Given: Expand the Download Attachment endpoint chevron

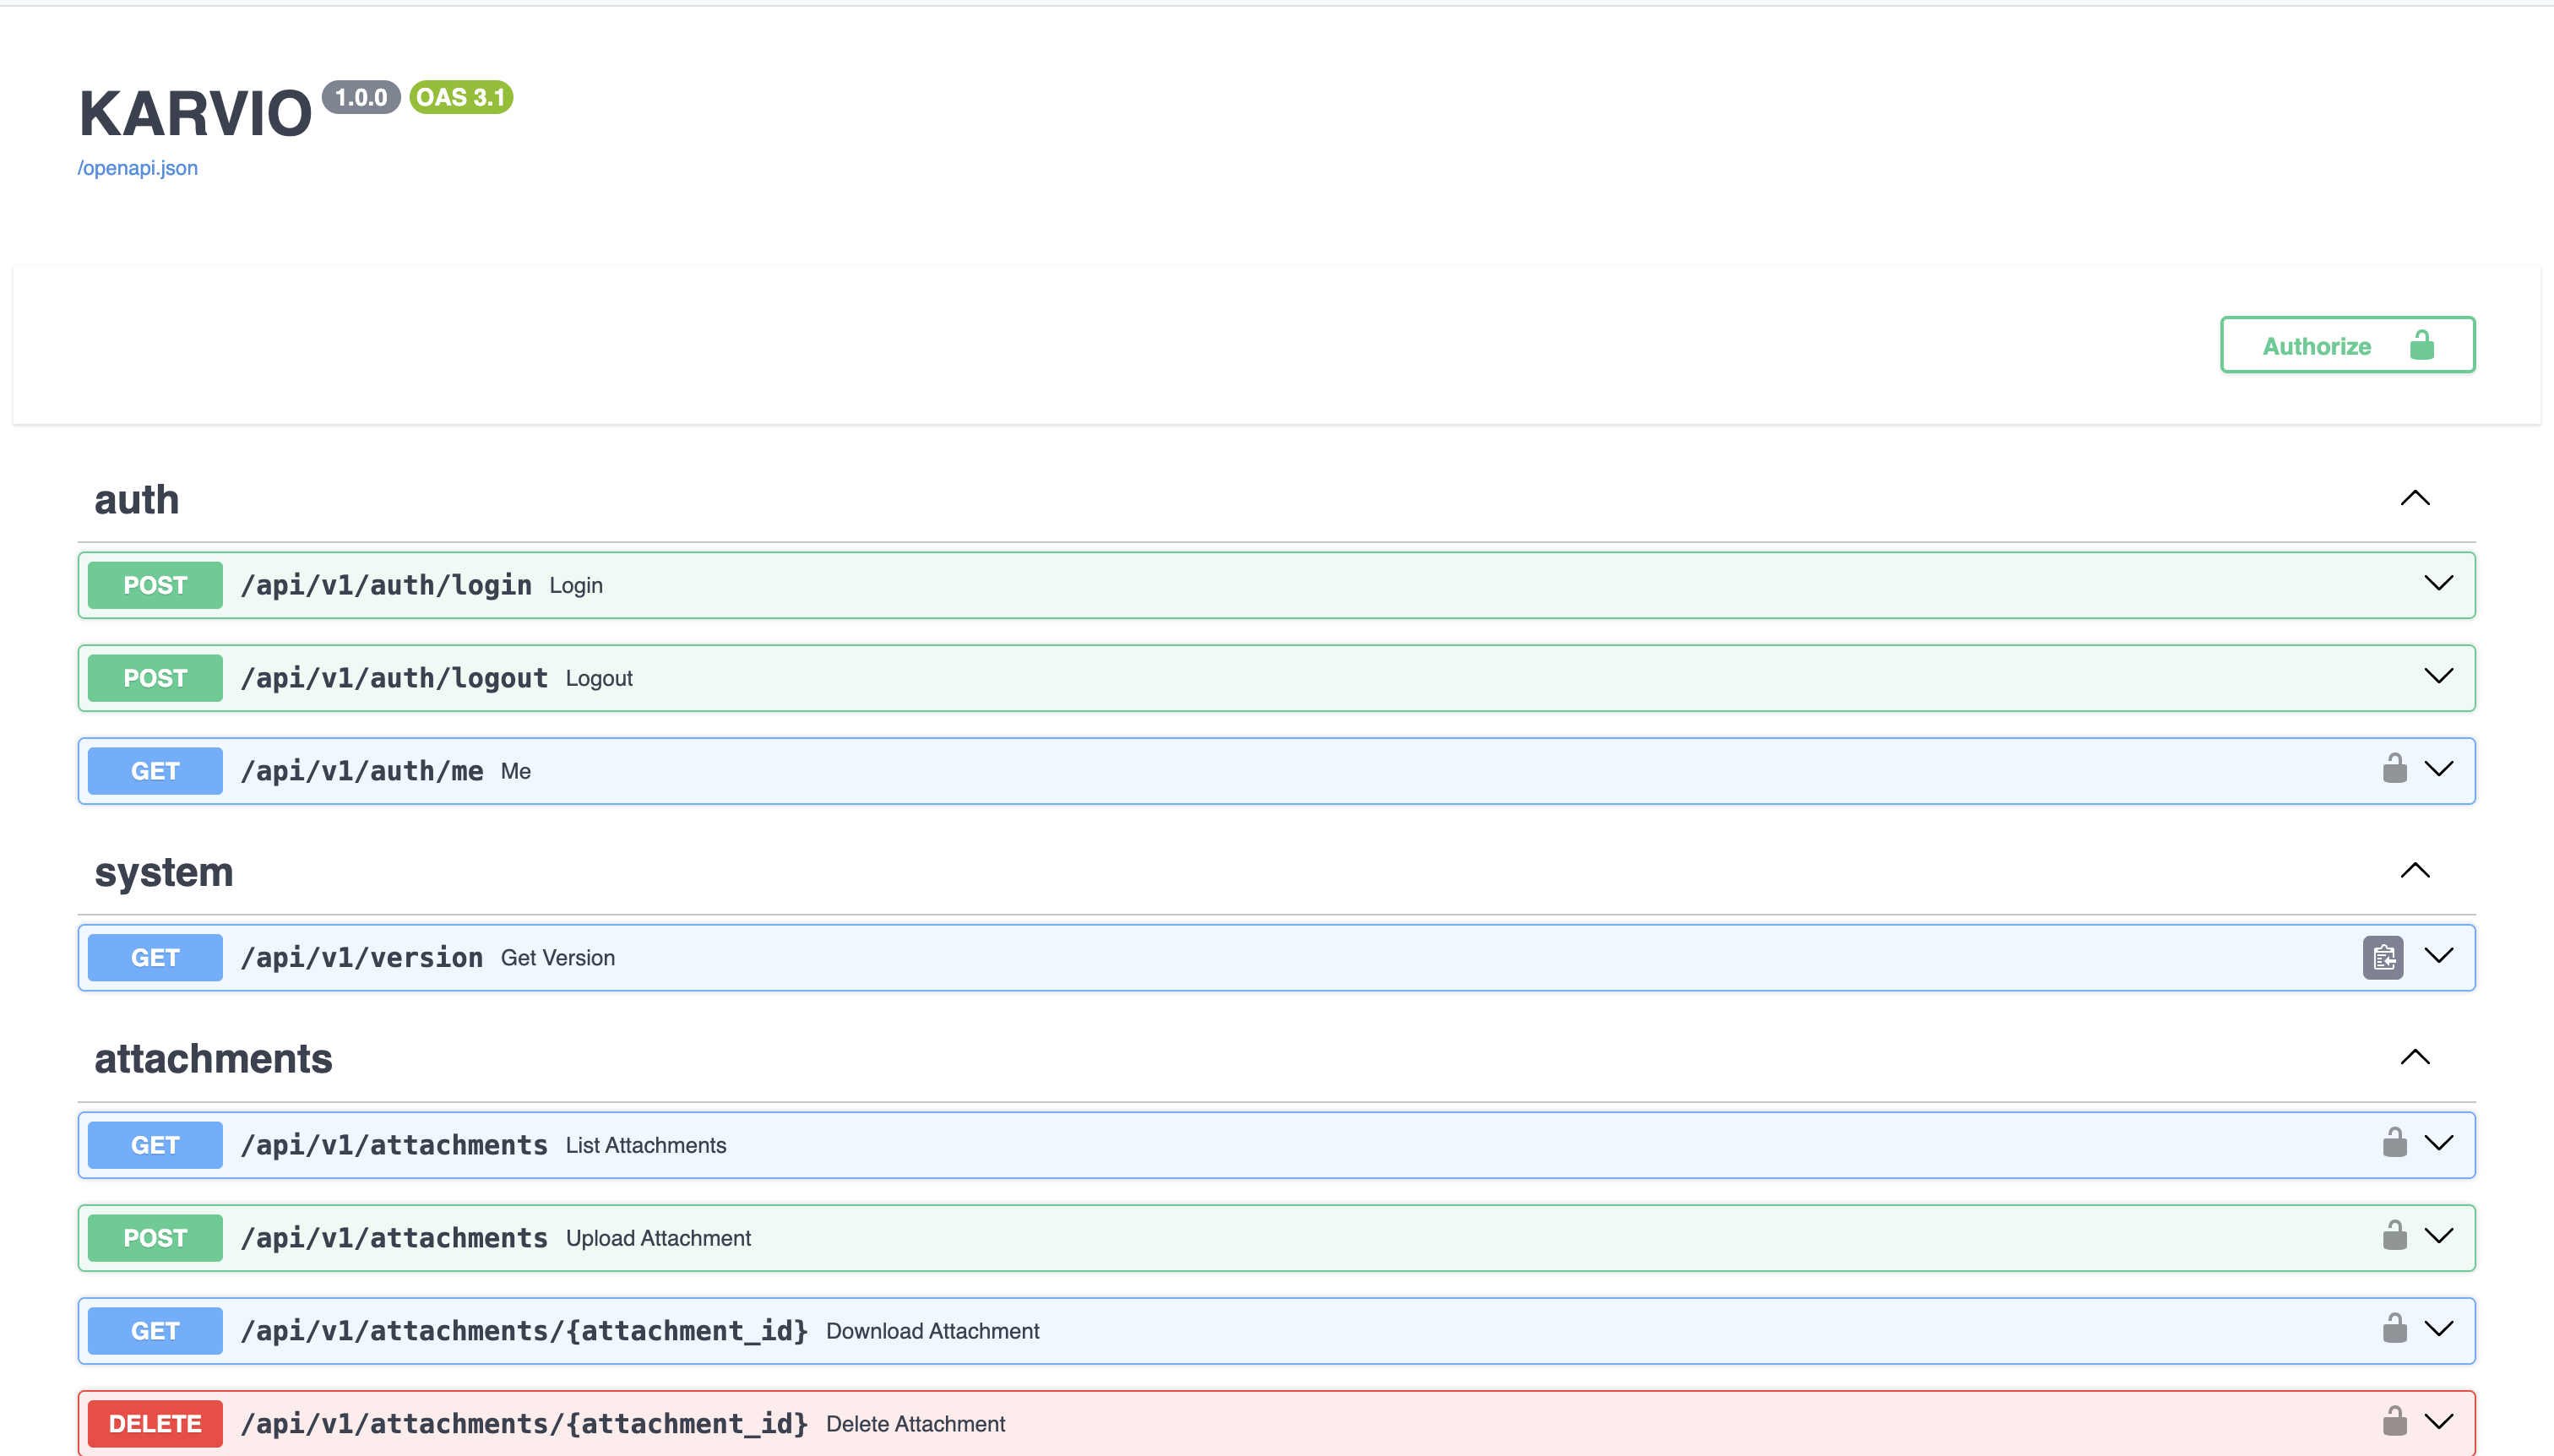Looking at the screenshot, I should pyautogui.click(x=2439, y=1329).
